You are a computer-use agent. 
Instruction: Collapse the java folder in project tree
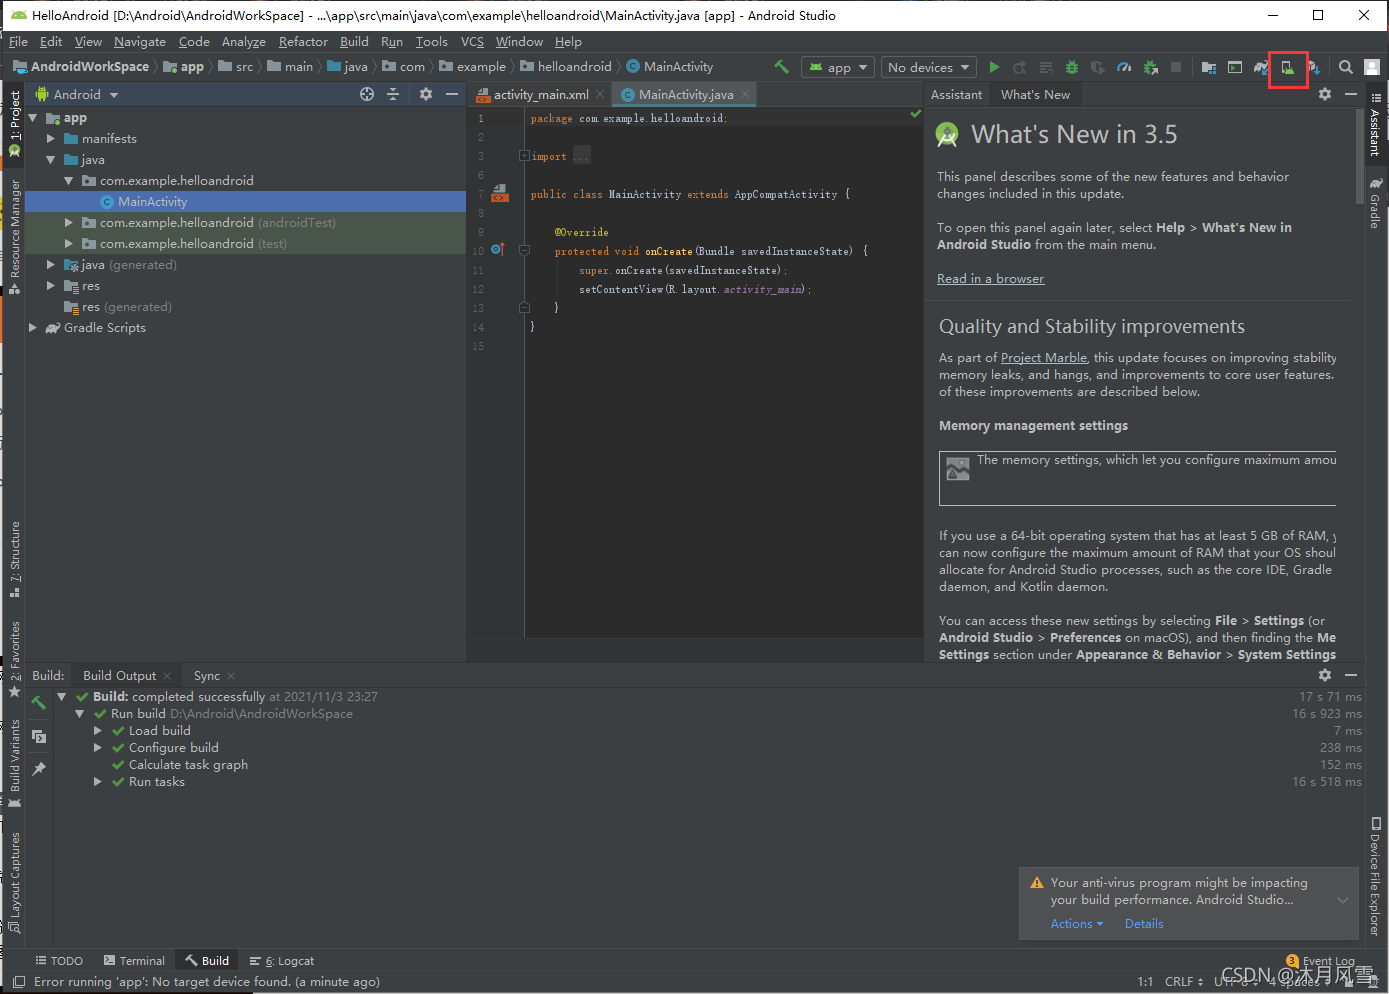51,160
